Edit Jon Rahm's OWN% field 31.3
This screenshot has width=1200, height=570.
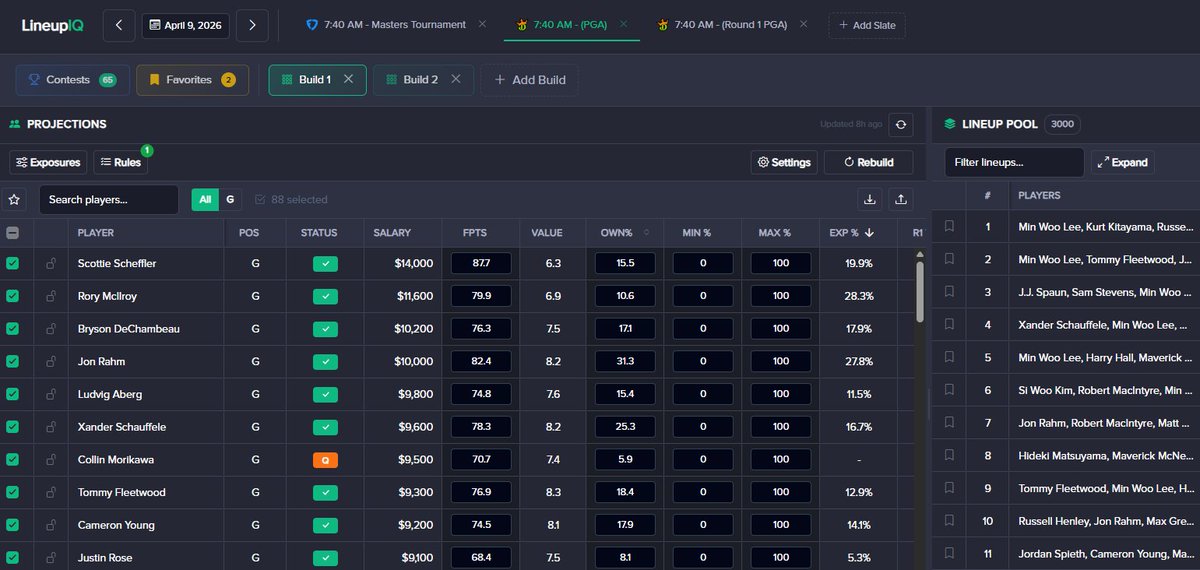pos(626,361)
